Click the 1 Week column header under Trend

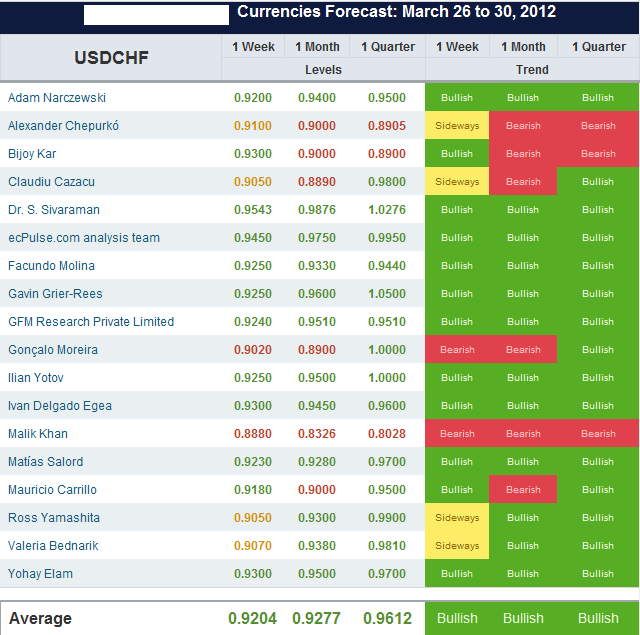(457, 47)
